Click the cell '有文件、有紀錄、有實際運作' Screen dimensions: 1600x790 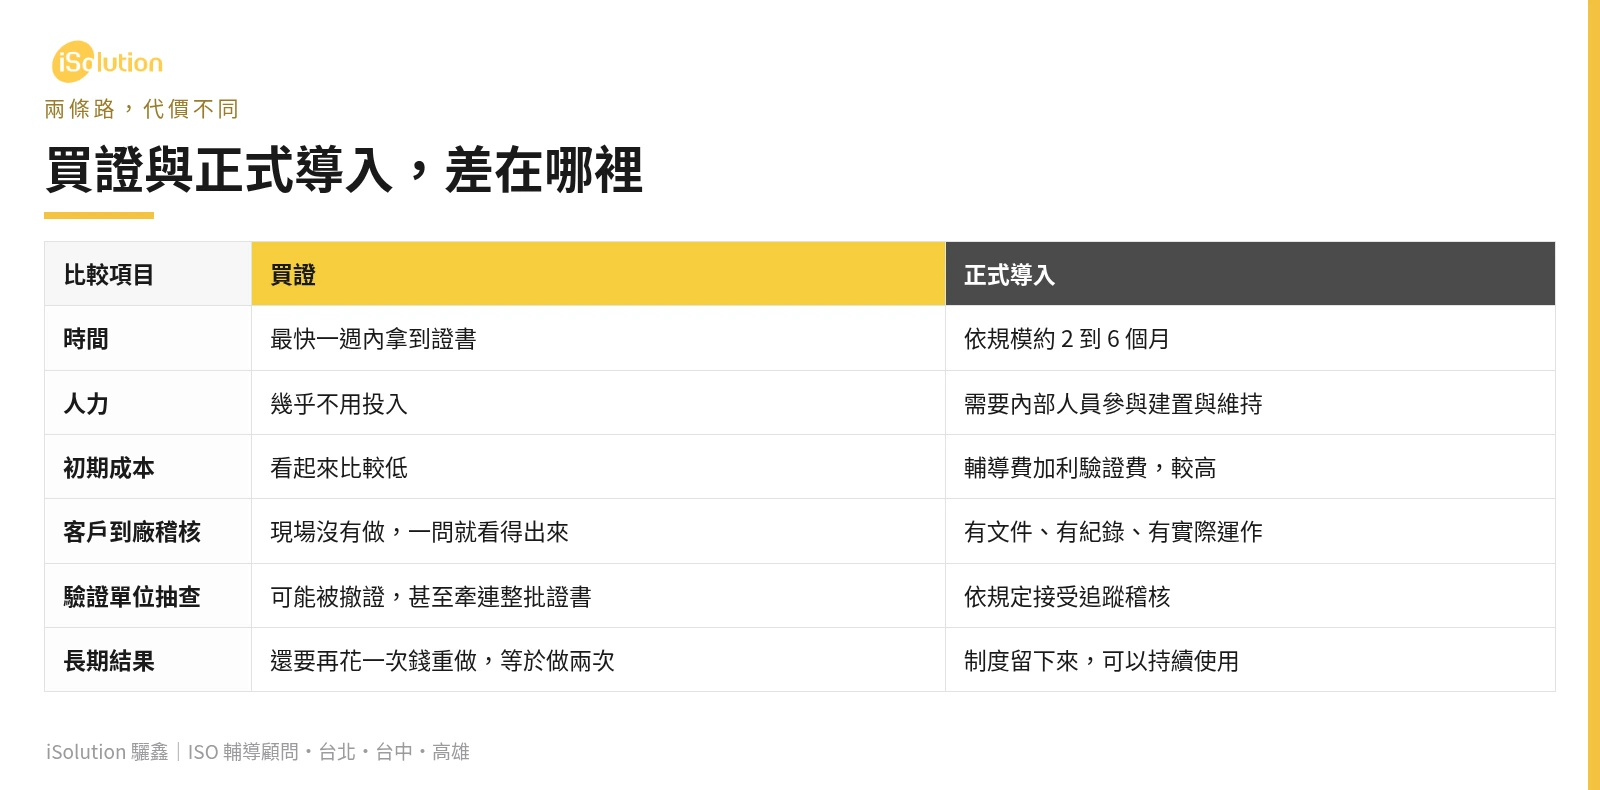(x=1250, y=532)
